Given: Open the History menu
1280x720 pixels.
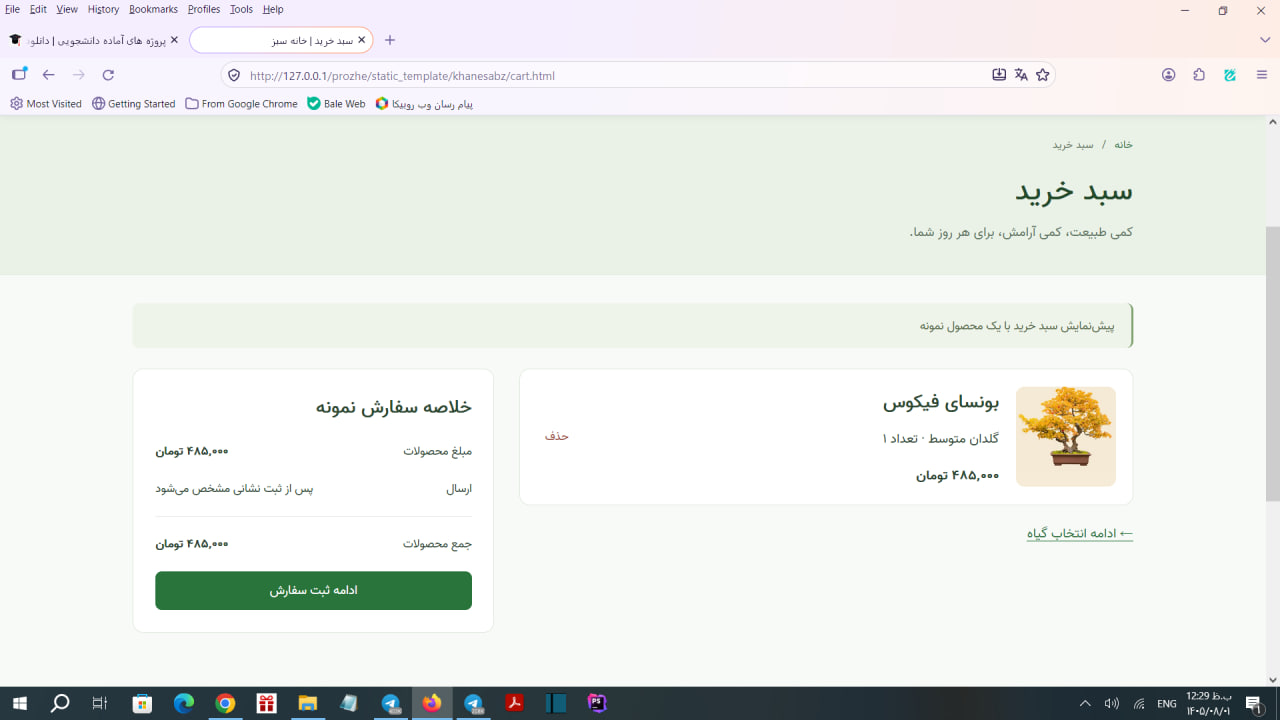Looking at the screenshot, I should pyautogui.click(x=103, y=9).
